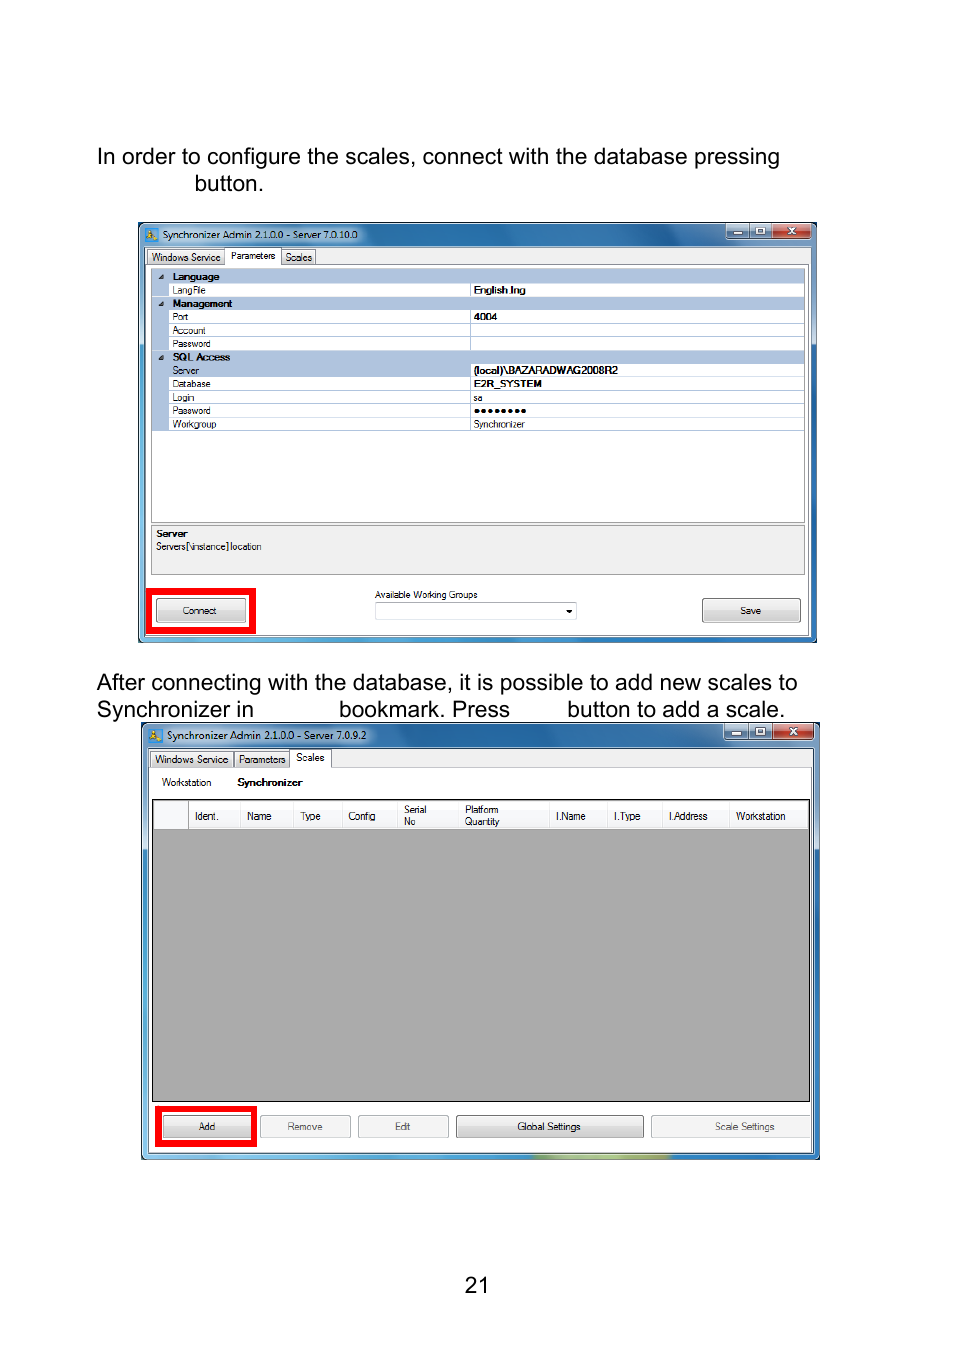Open Scales tab in lower window
The width and height of the screenshot is (954, 1355).
(x=310, y=758)
